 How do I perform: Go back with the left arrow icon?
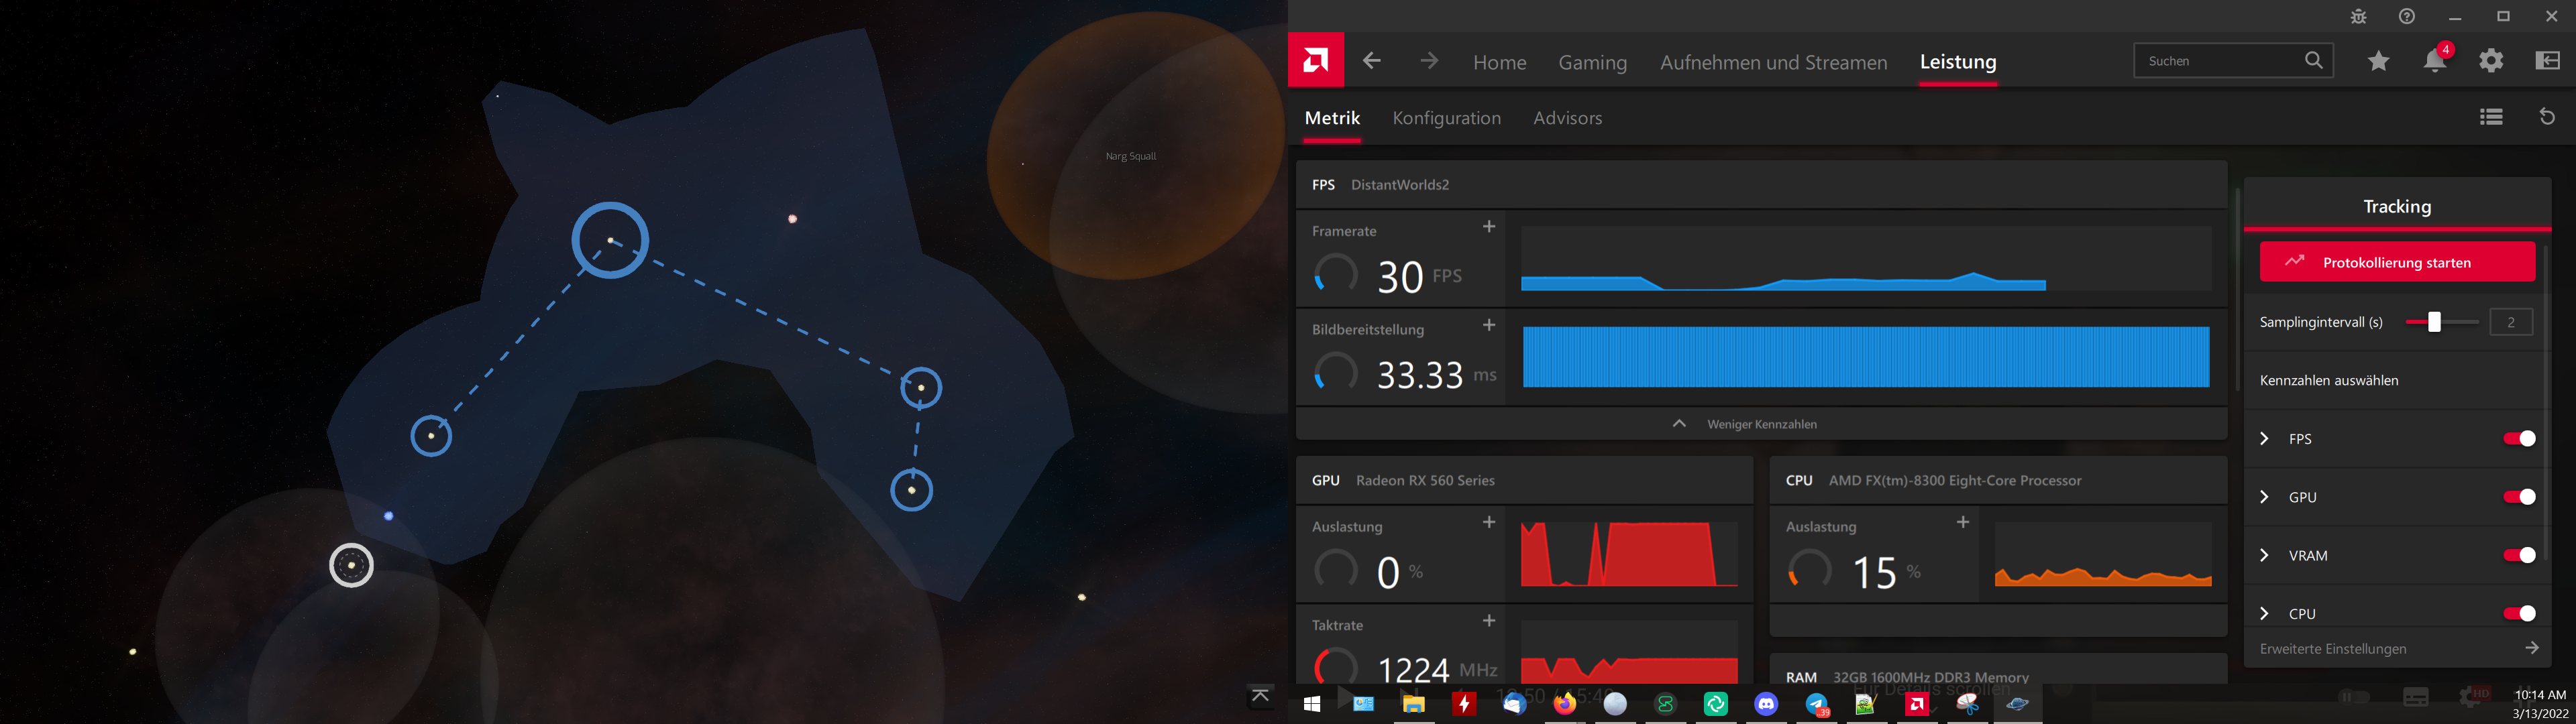[x=1372, y=61]
